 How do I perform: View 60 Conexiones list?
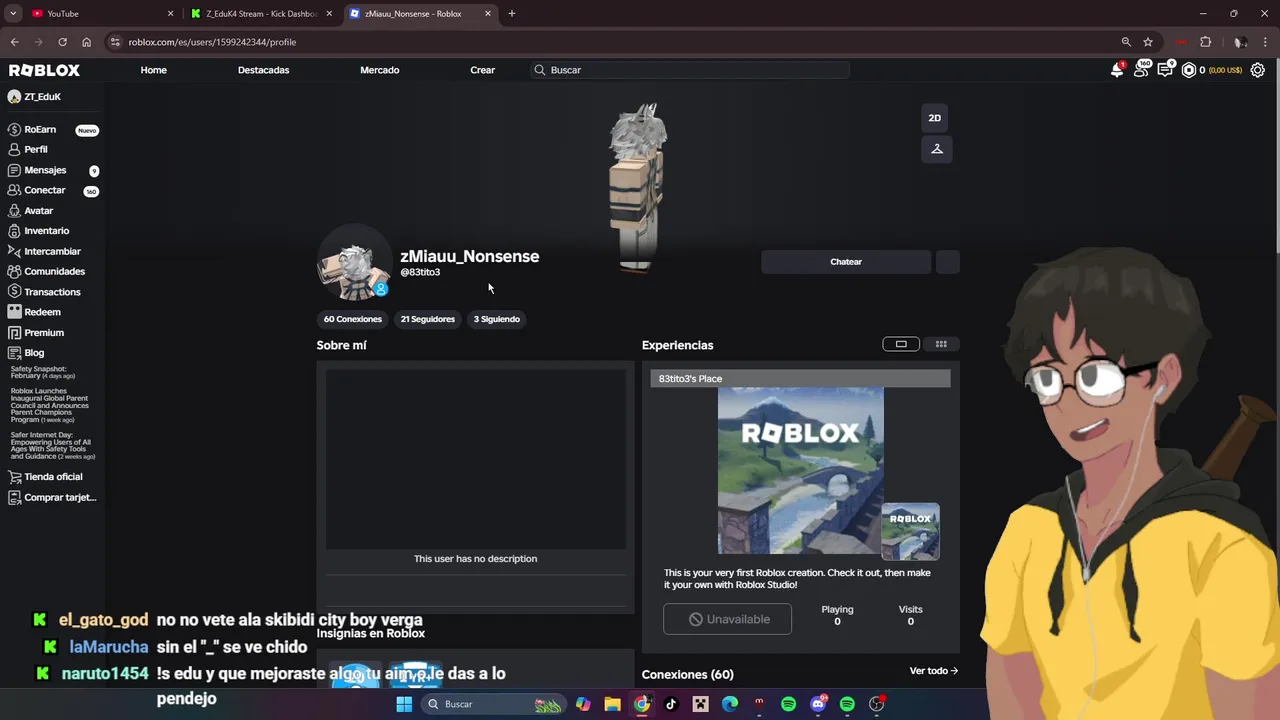point(353,319)
